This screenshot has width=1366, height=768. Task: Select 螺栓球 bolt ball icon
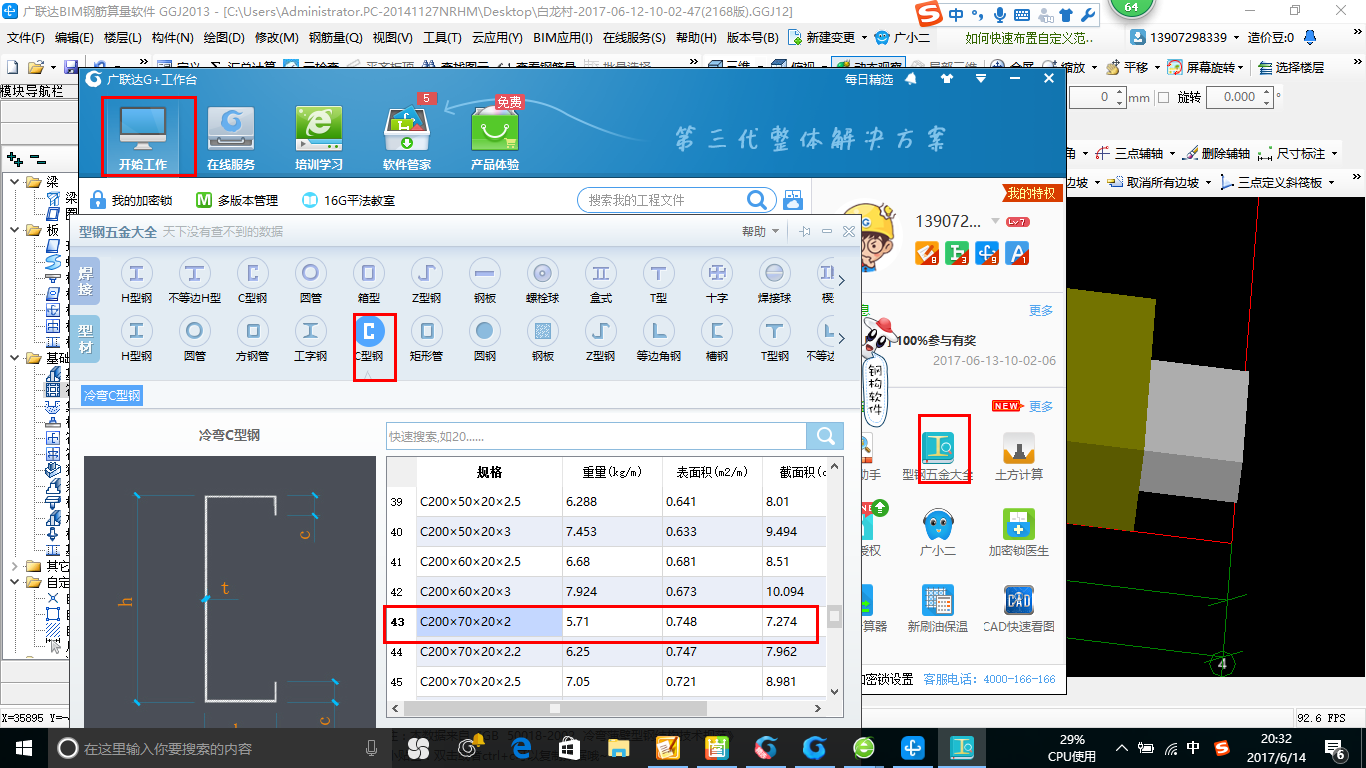(x=543, y=272)
